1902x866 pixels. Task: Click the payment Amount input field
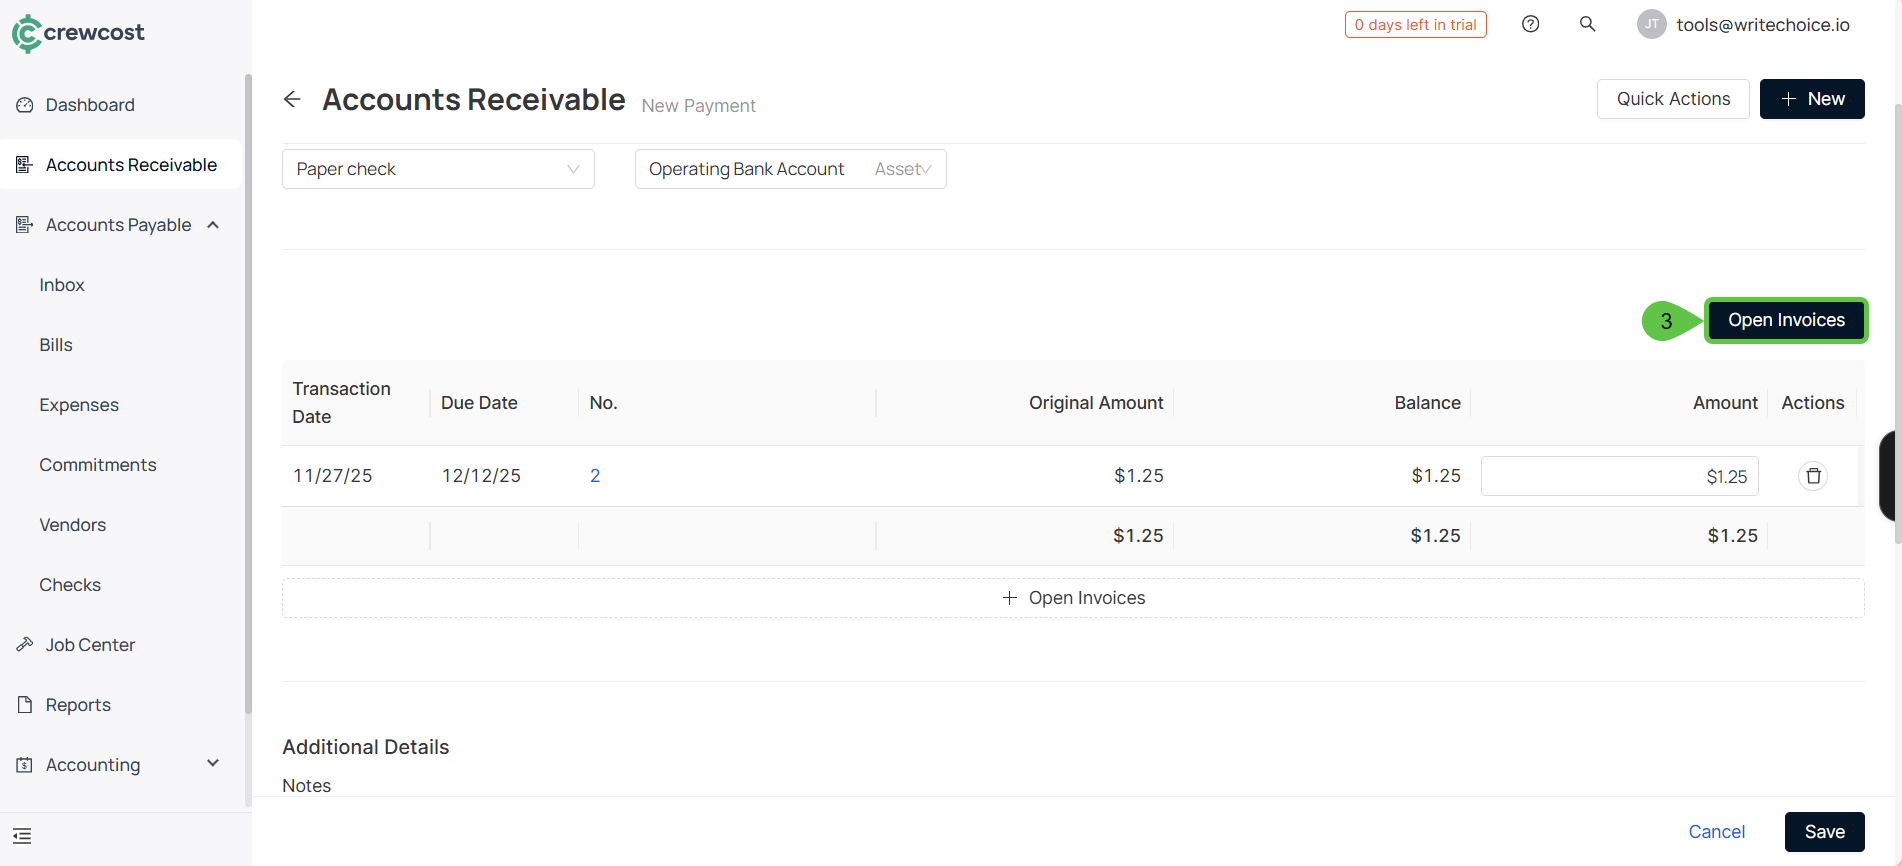pyautogui.click(x=1619, y=476)
